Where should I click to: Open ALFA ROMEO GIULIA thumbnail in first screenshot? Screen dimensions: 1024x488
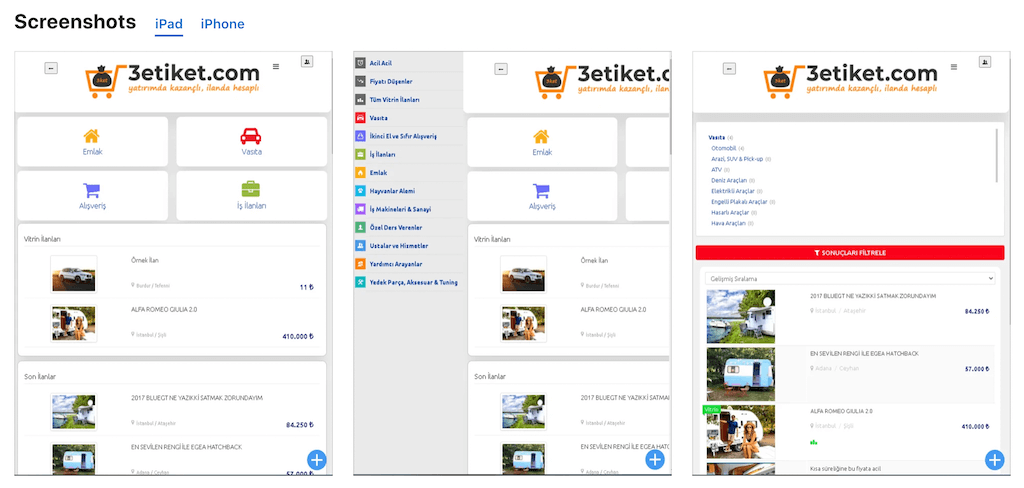pos(74,323)
